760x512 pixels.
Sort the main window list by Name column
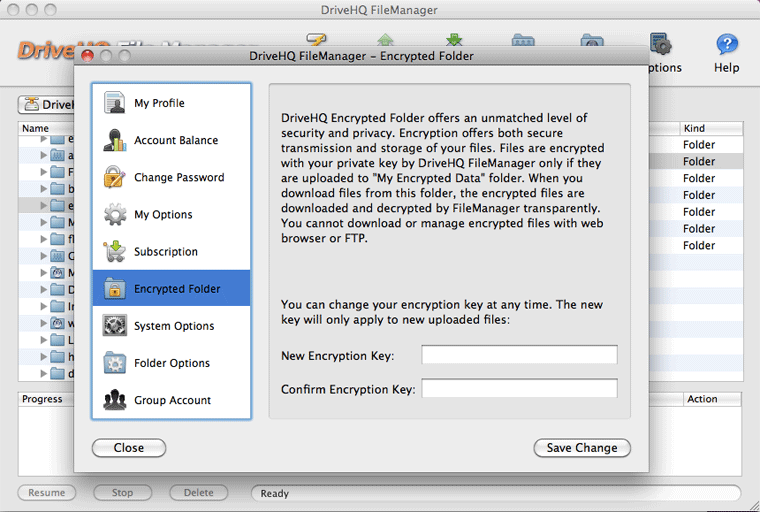46,128
